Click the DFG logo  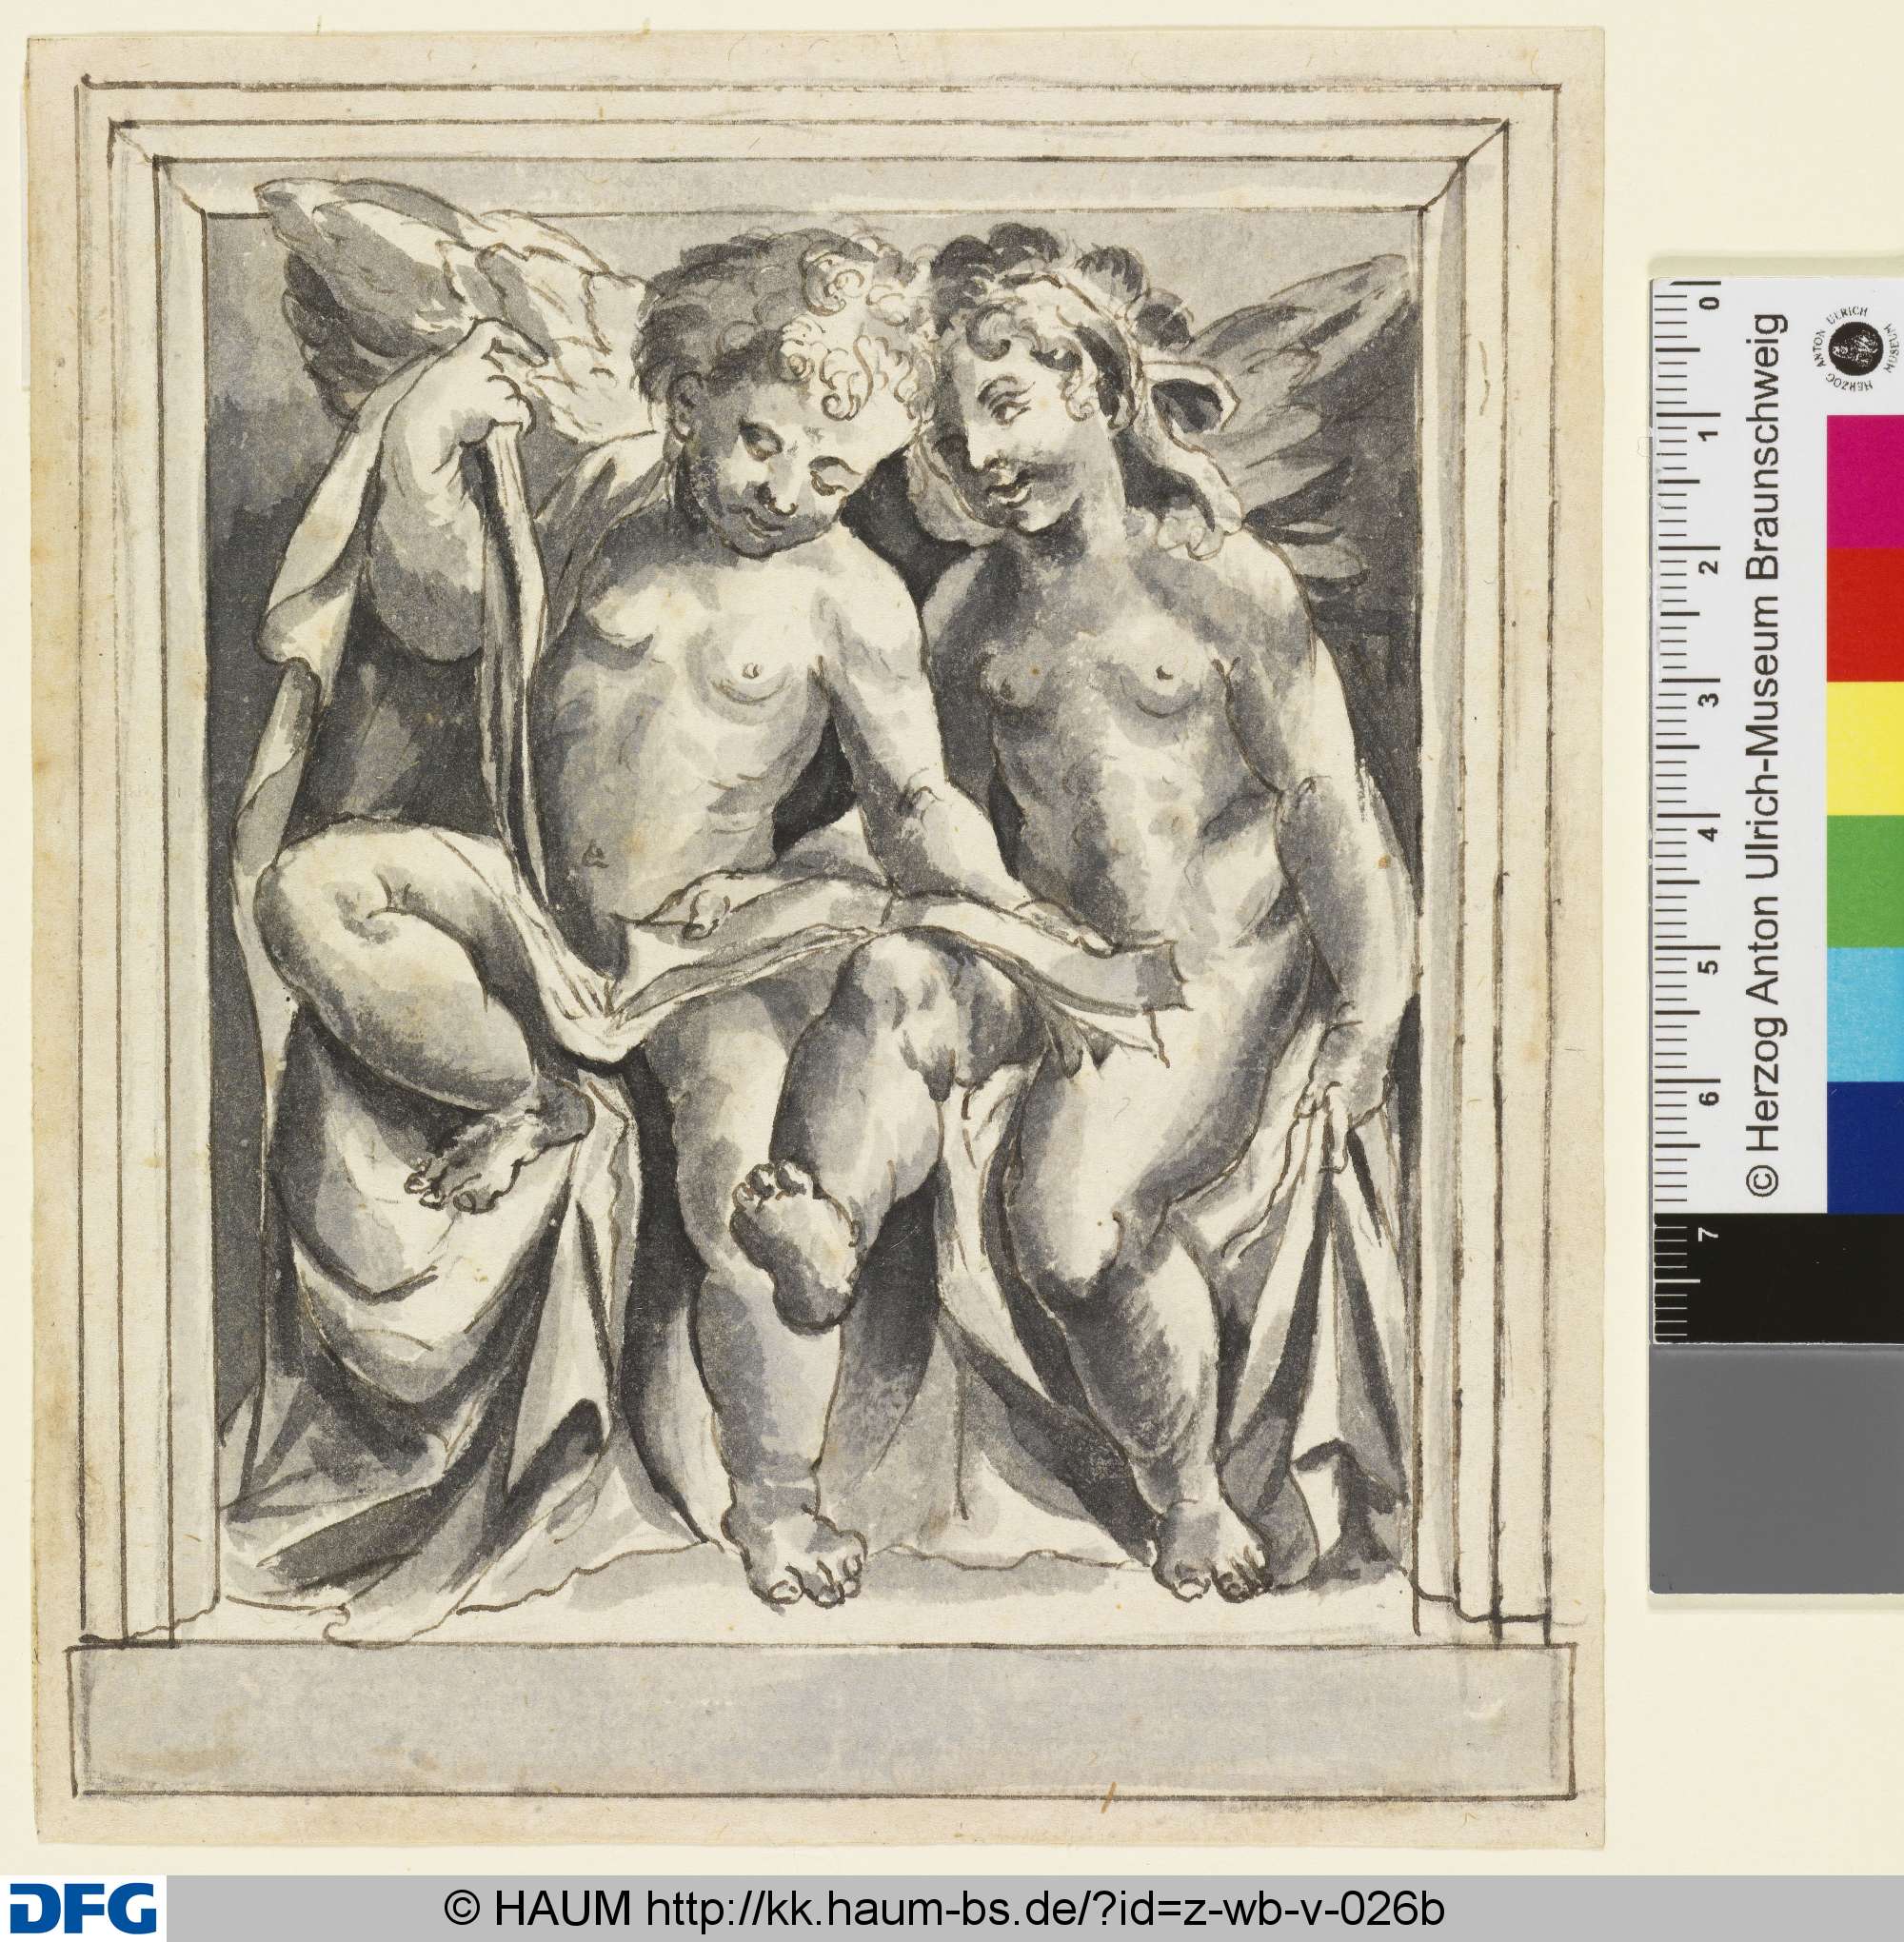coord(83,1909)
